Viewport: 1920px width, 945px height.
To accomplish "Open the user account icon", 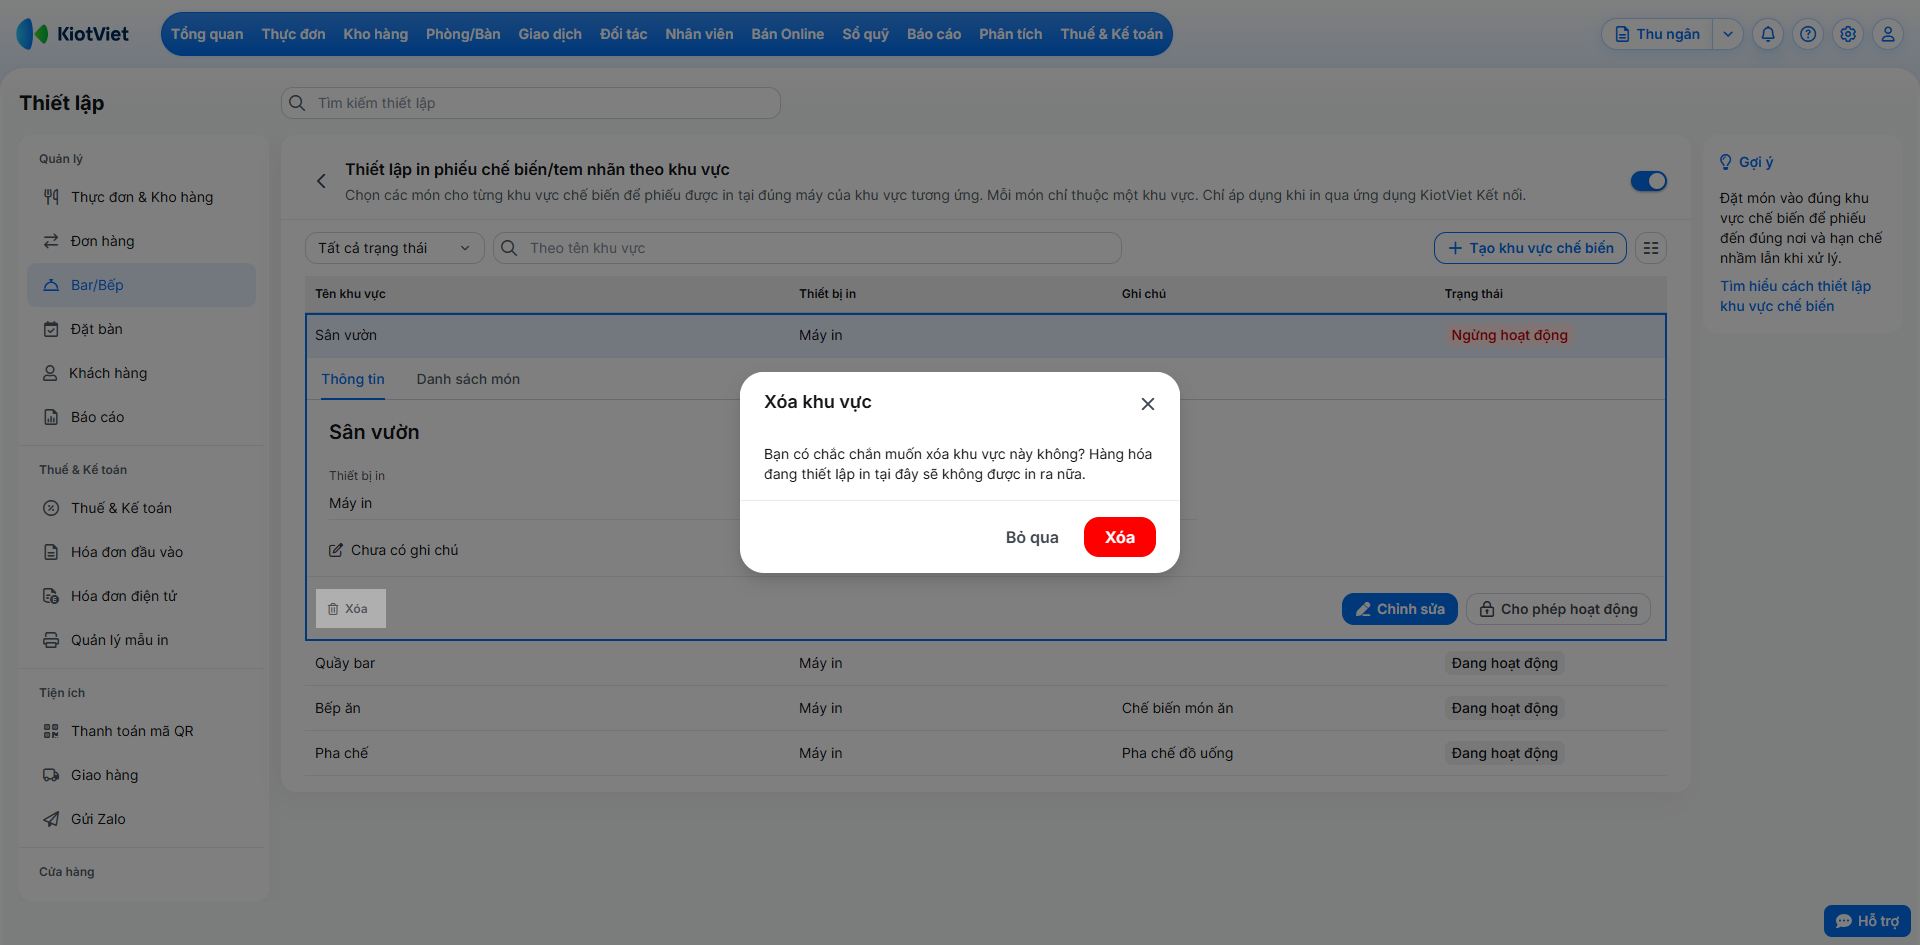I will pyautogui.click(x=1888, y=34).
